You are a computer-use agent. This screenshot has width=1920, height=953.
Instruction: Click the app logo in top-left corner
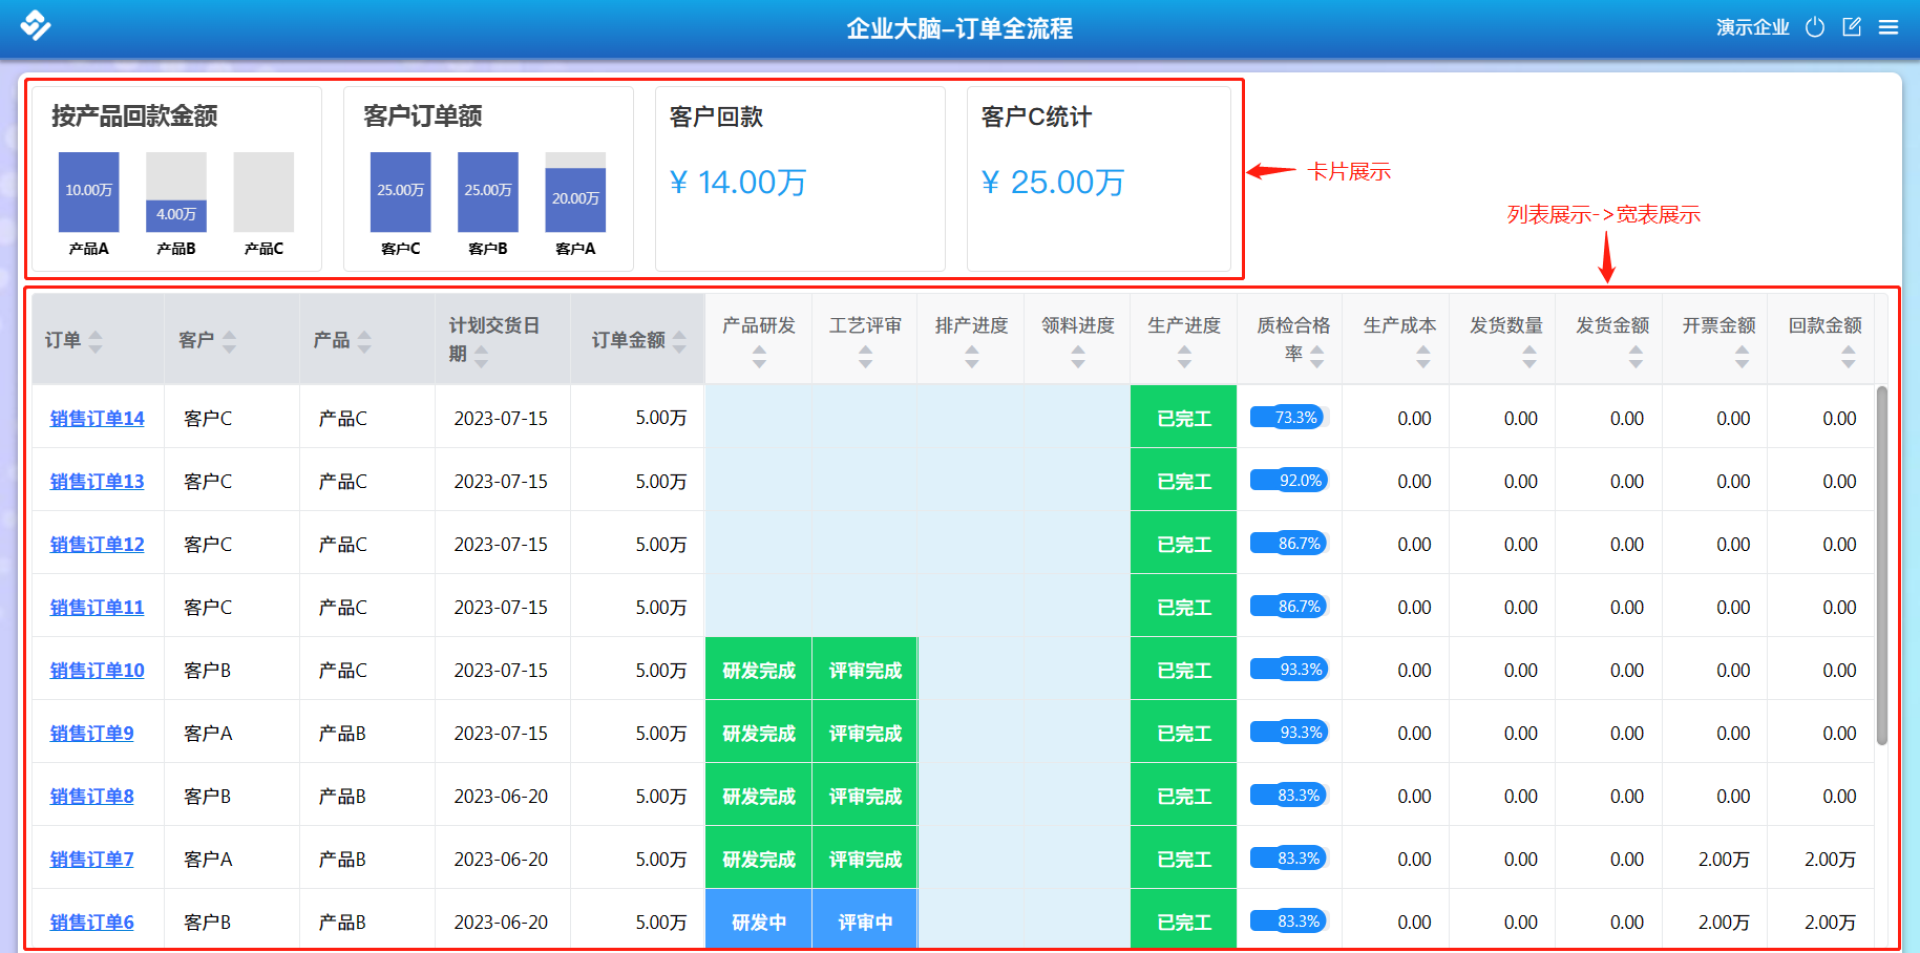click(35, 25)
